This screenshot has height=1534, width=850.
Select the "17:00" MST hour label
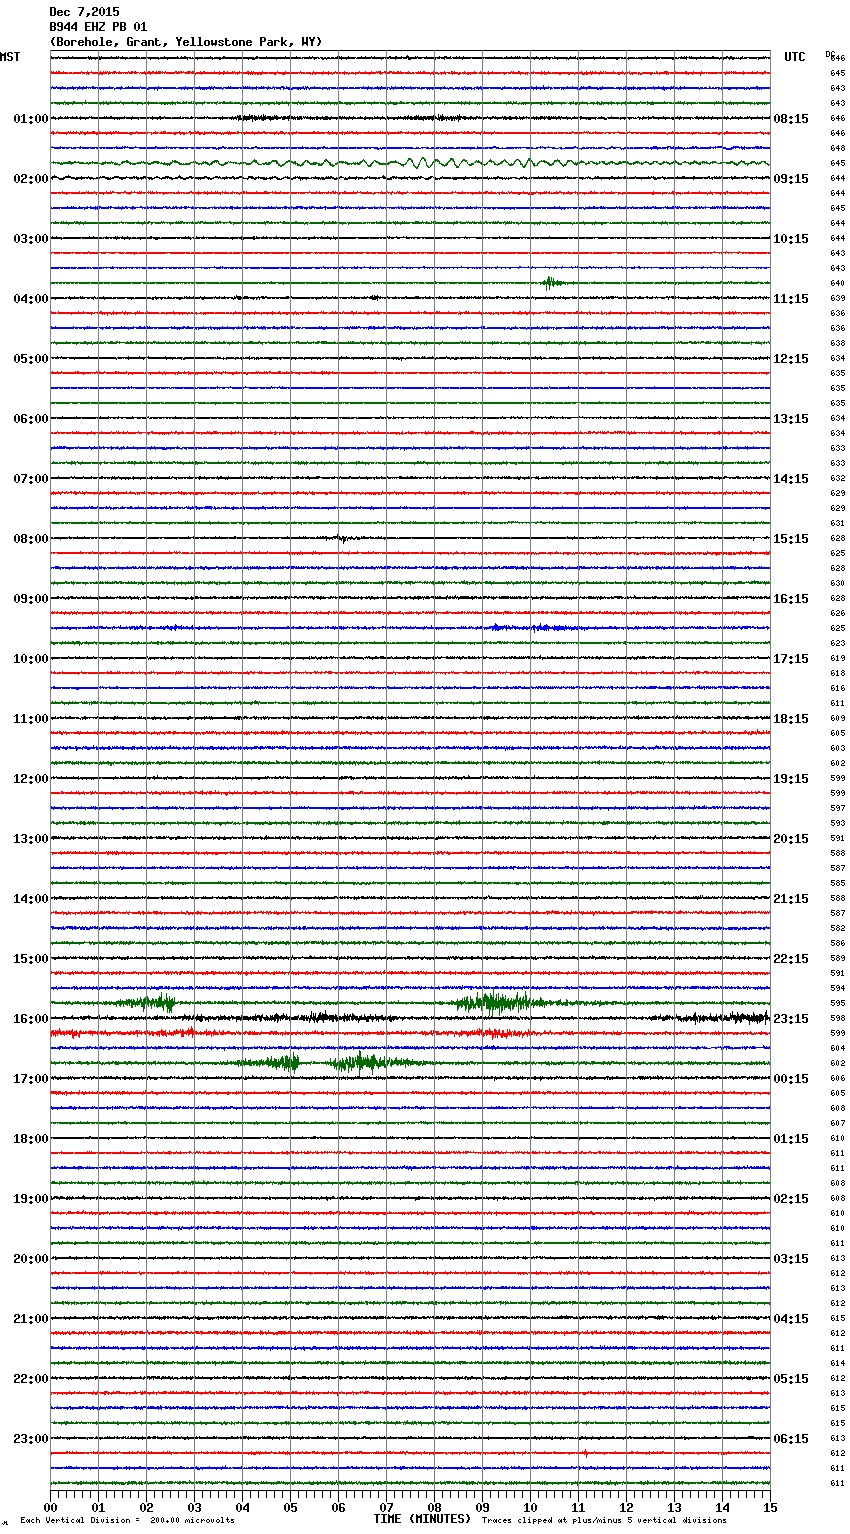[x=30, y=1079]
